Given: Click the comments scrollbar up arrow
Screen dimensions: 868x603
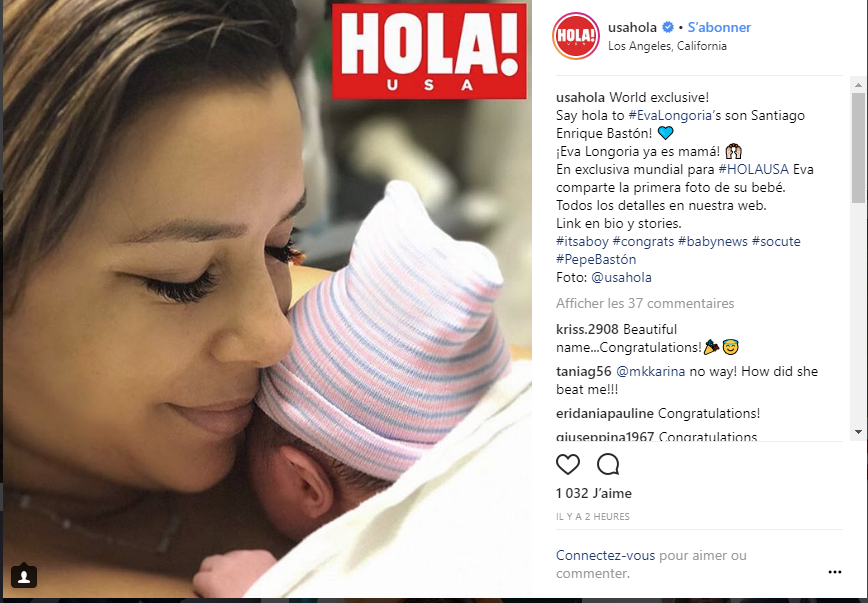Looking at the screenshot, I should coord(858,85).
